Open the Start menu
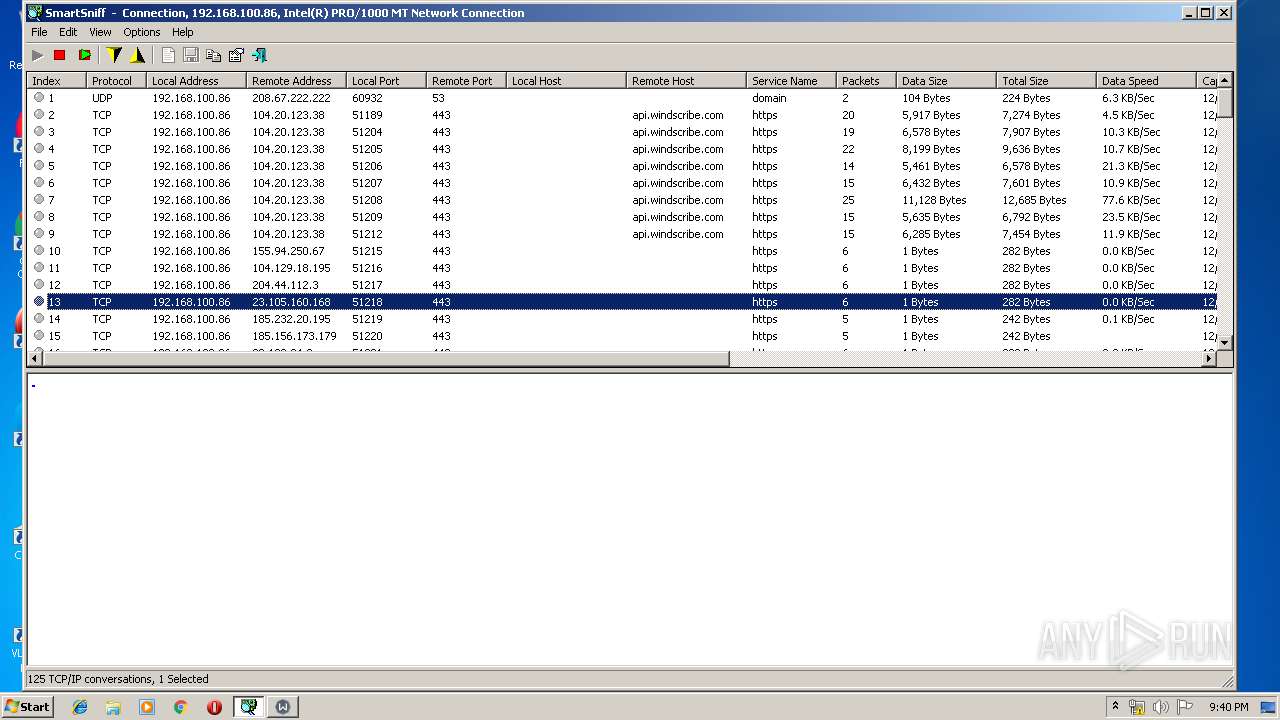 tap(28, 707)
